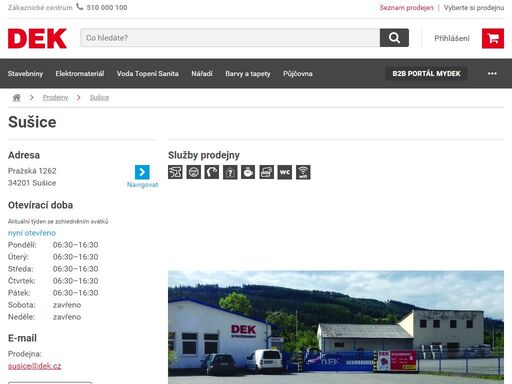Click the DEK logo
512x384 pixels.
37,39
